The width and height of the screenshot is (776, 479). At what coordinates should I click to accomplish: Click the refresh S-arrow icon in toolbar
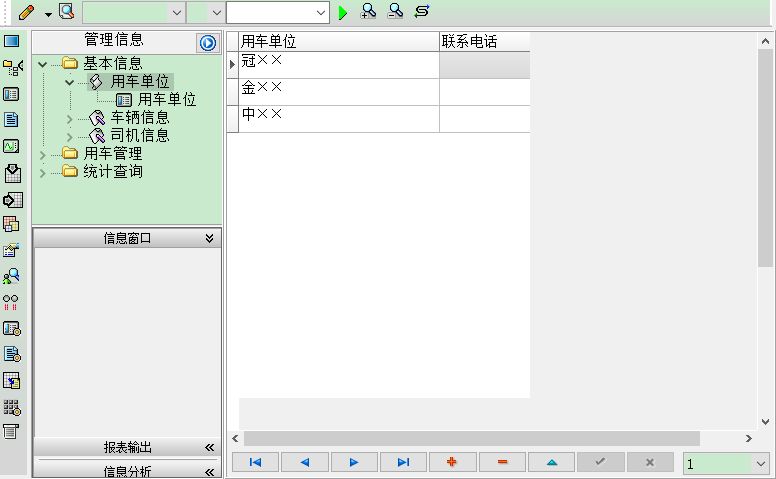pos(422,11)
